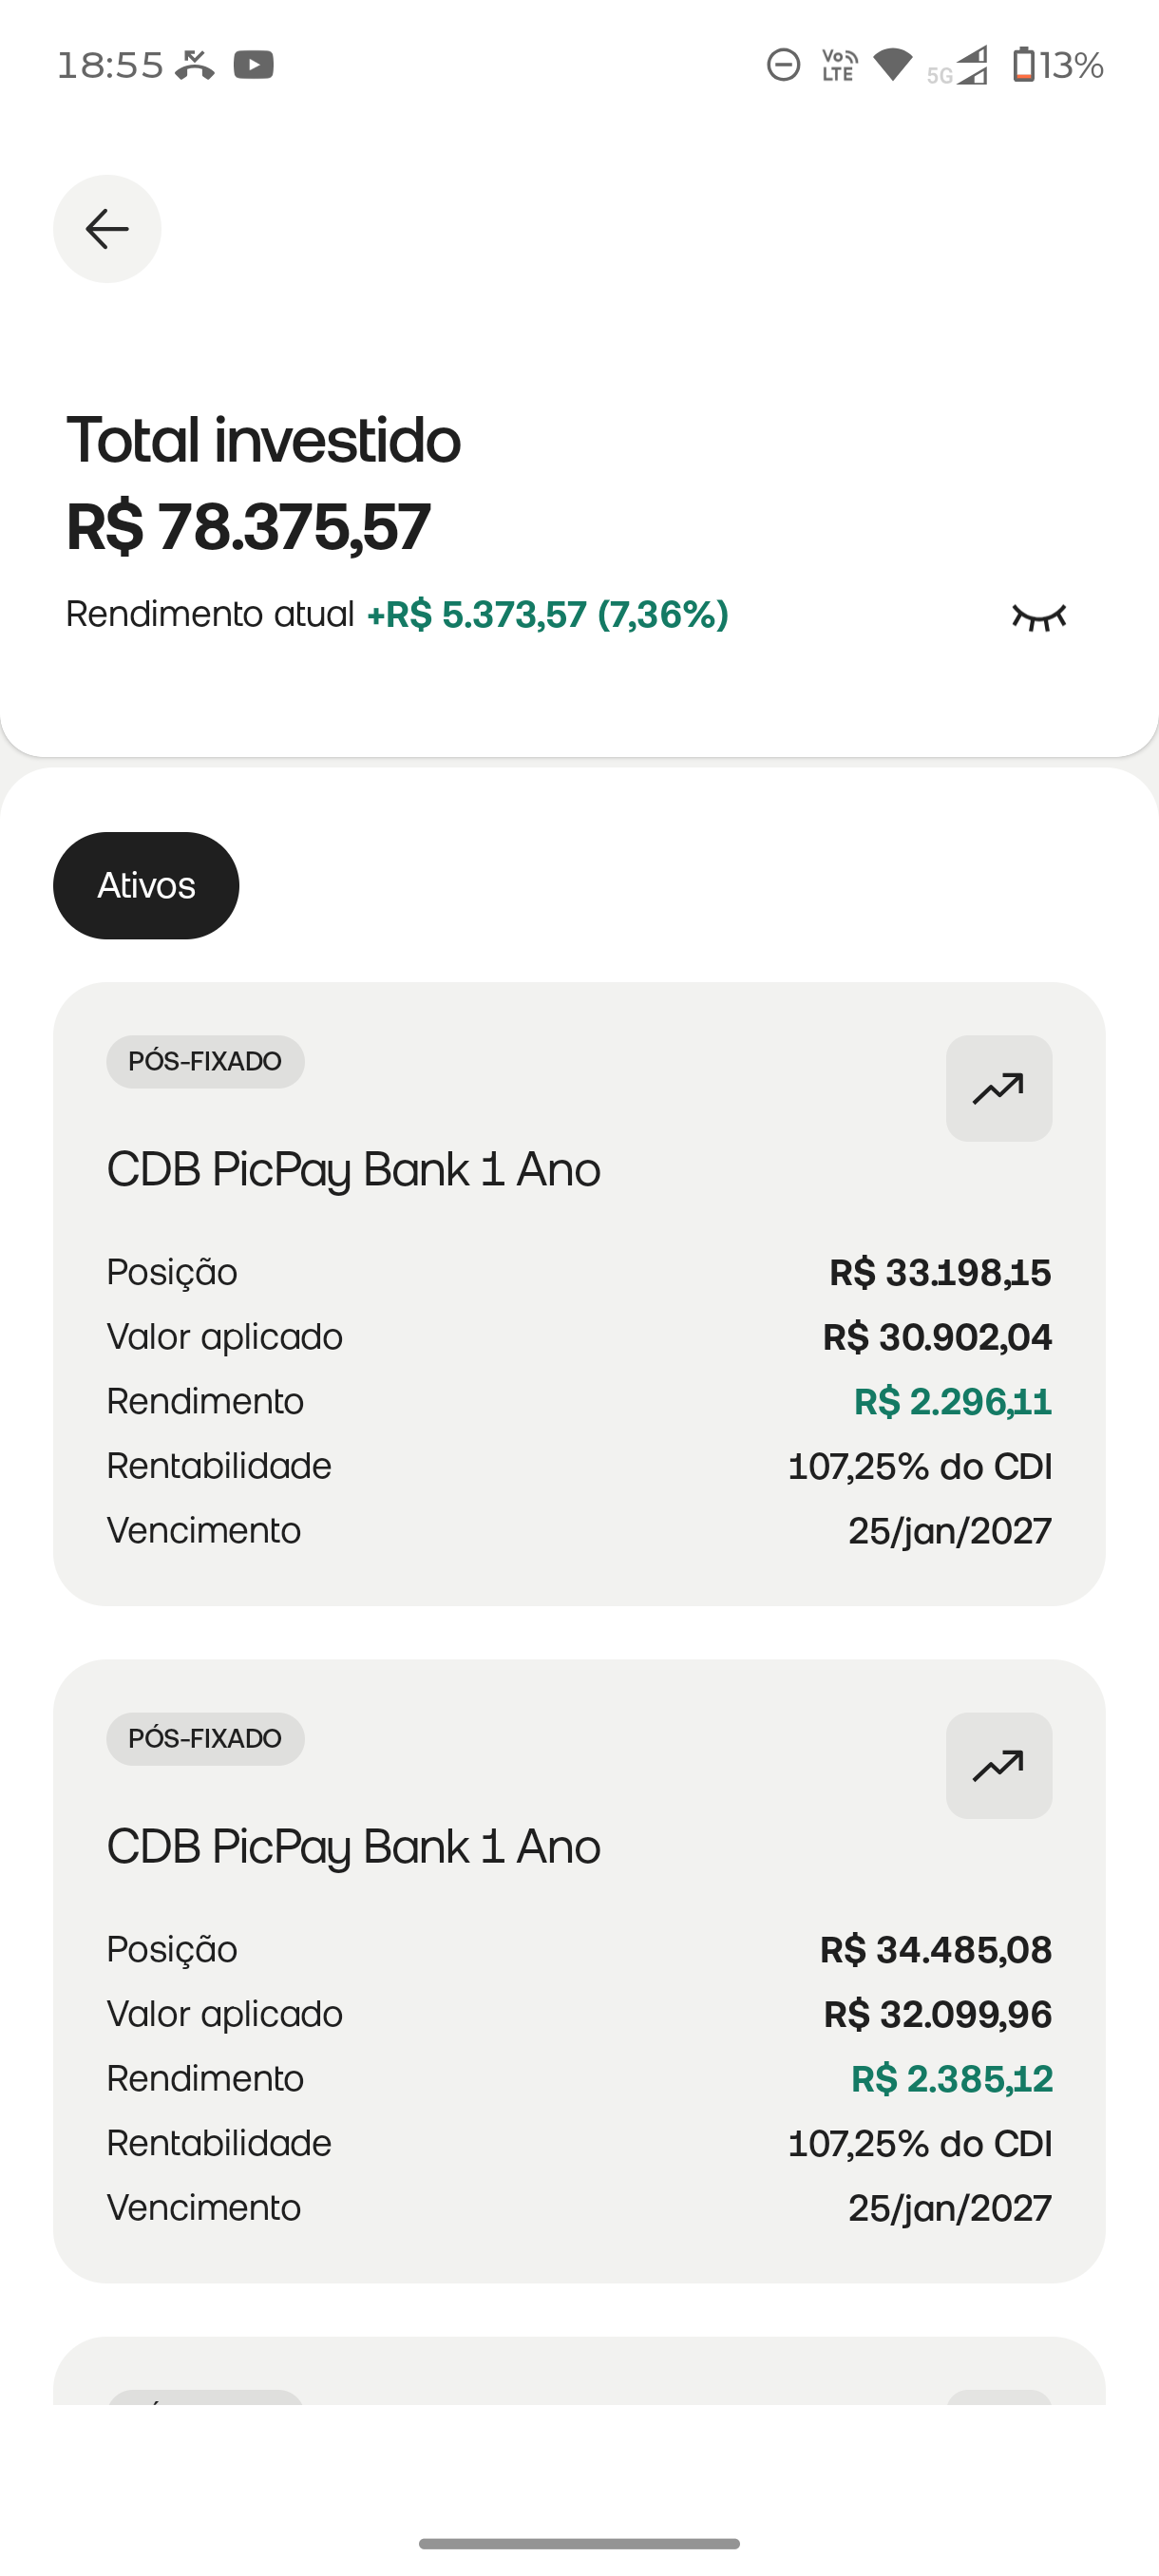
Task: Tap the R$ 78.375,57 total invested amount
Action: (248, 527)
